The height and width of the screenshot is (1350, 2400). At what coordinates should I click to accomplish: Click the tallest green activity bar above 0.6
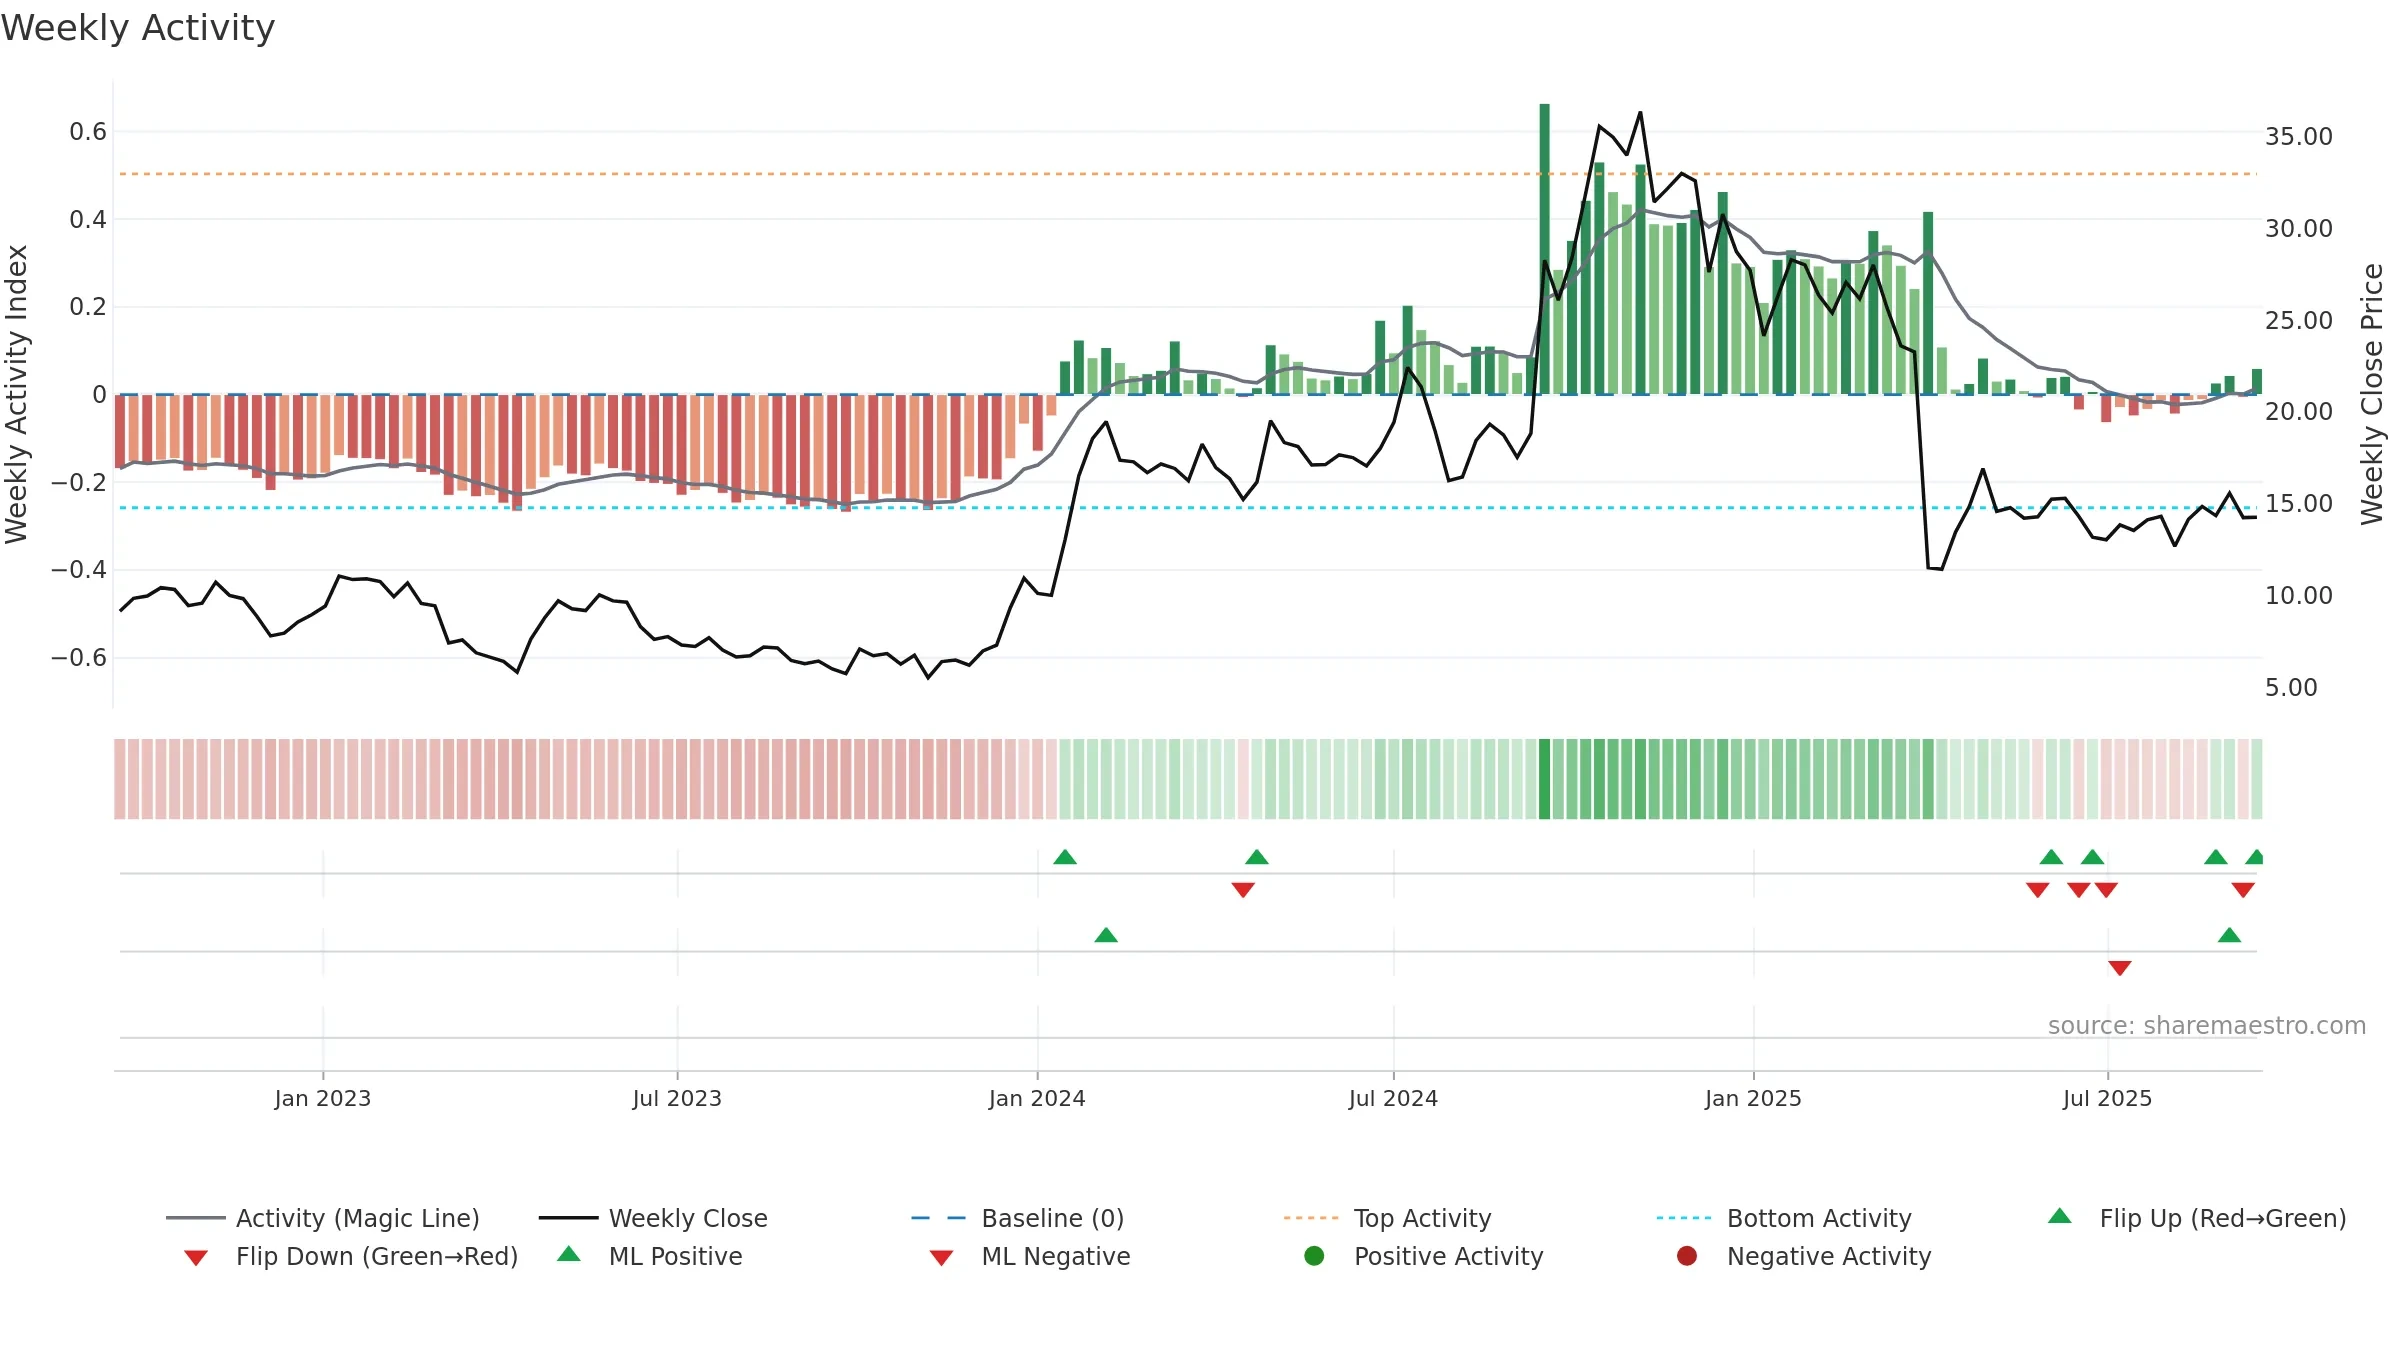click(x=1545, y=249)
